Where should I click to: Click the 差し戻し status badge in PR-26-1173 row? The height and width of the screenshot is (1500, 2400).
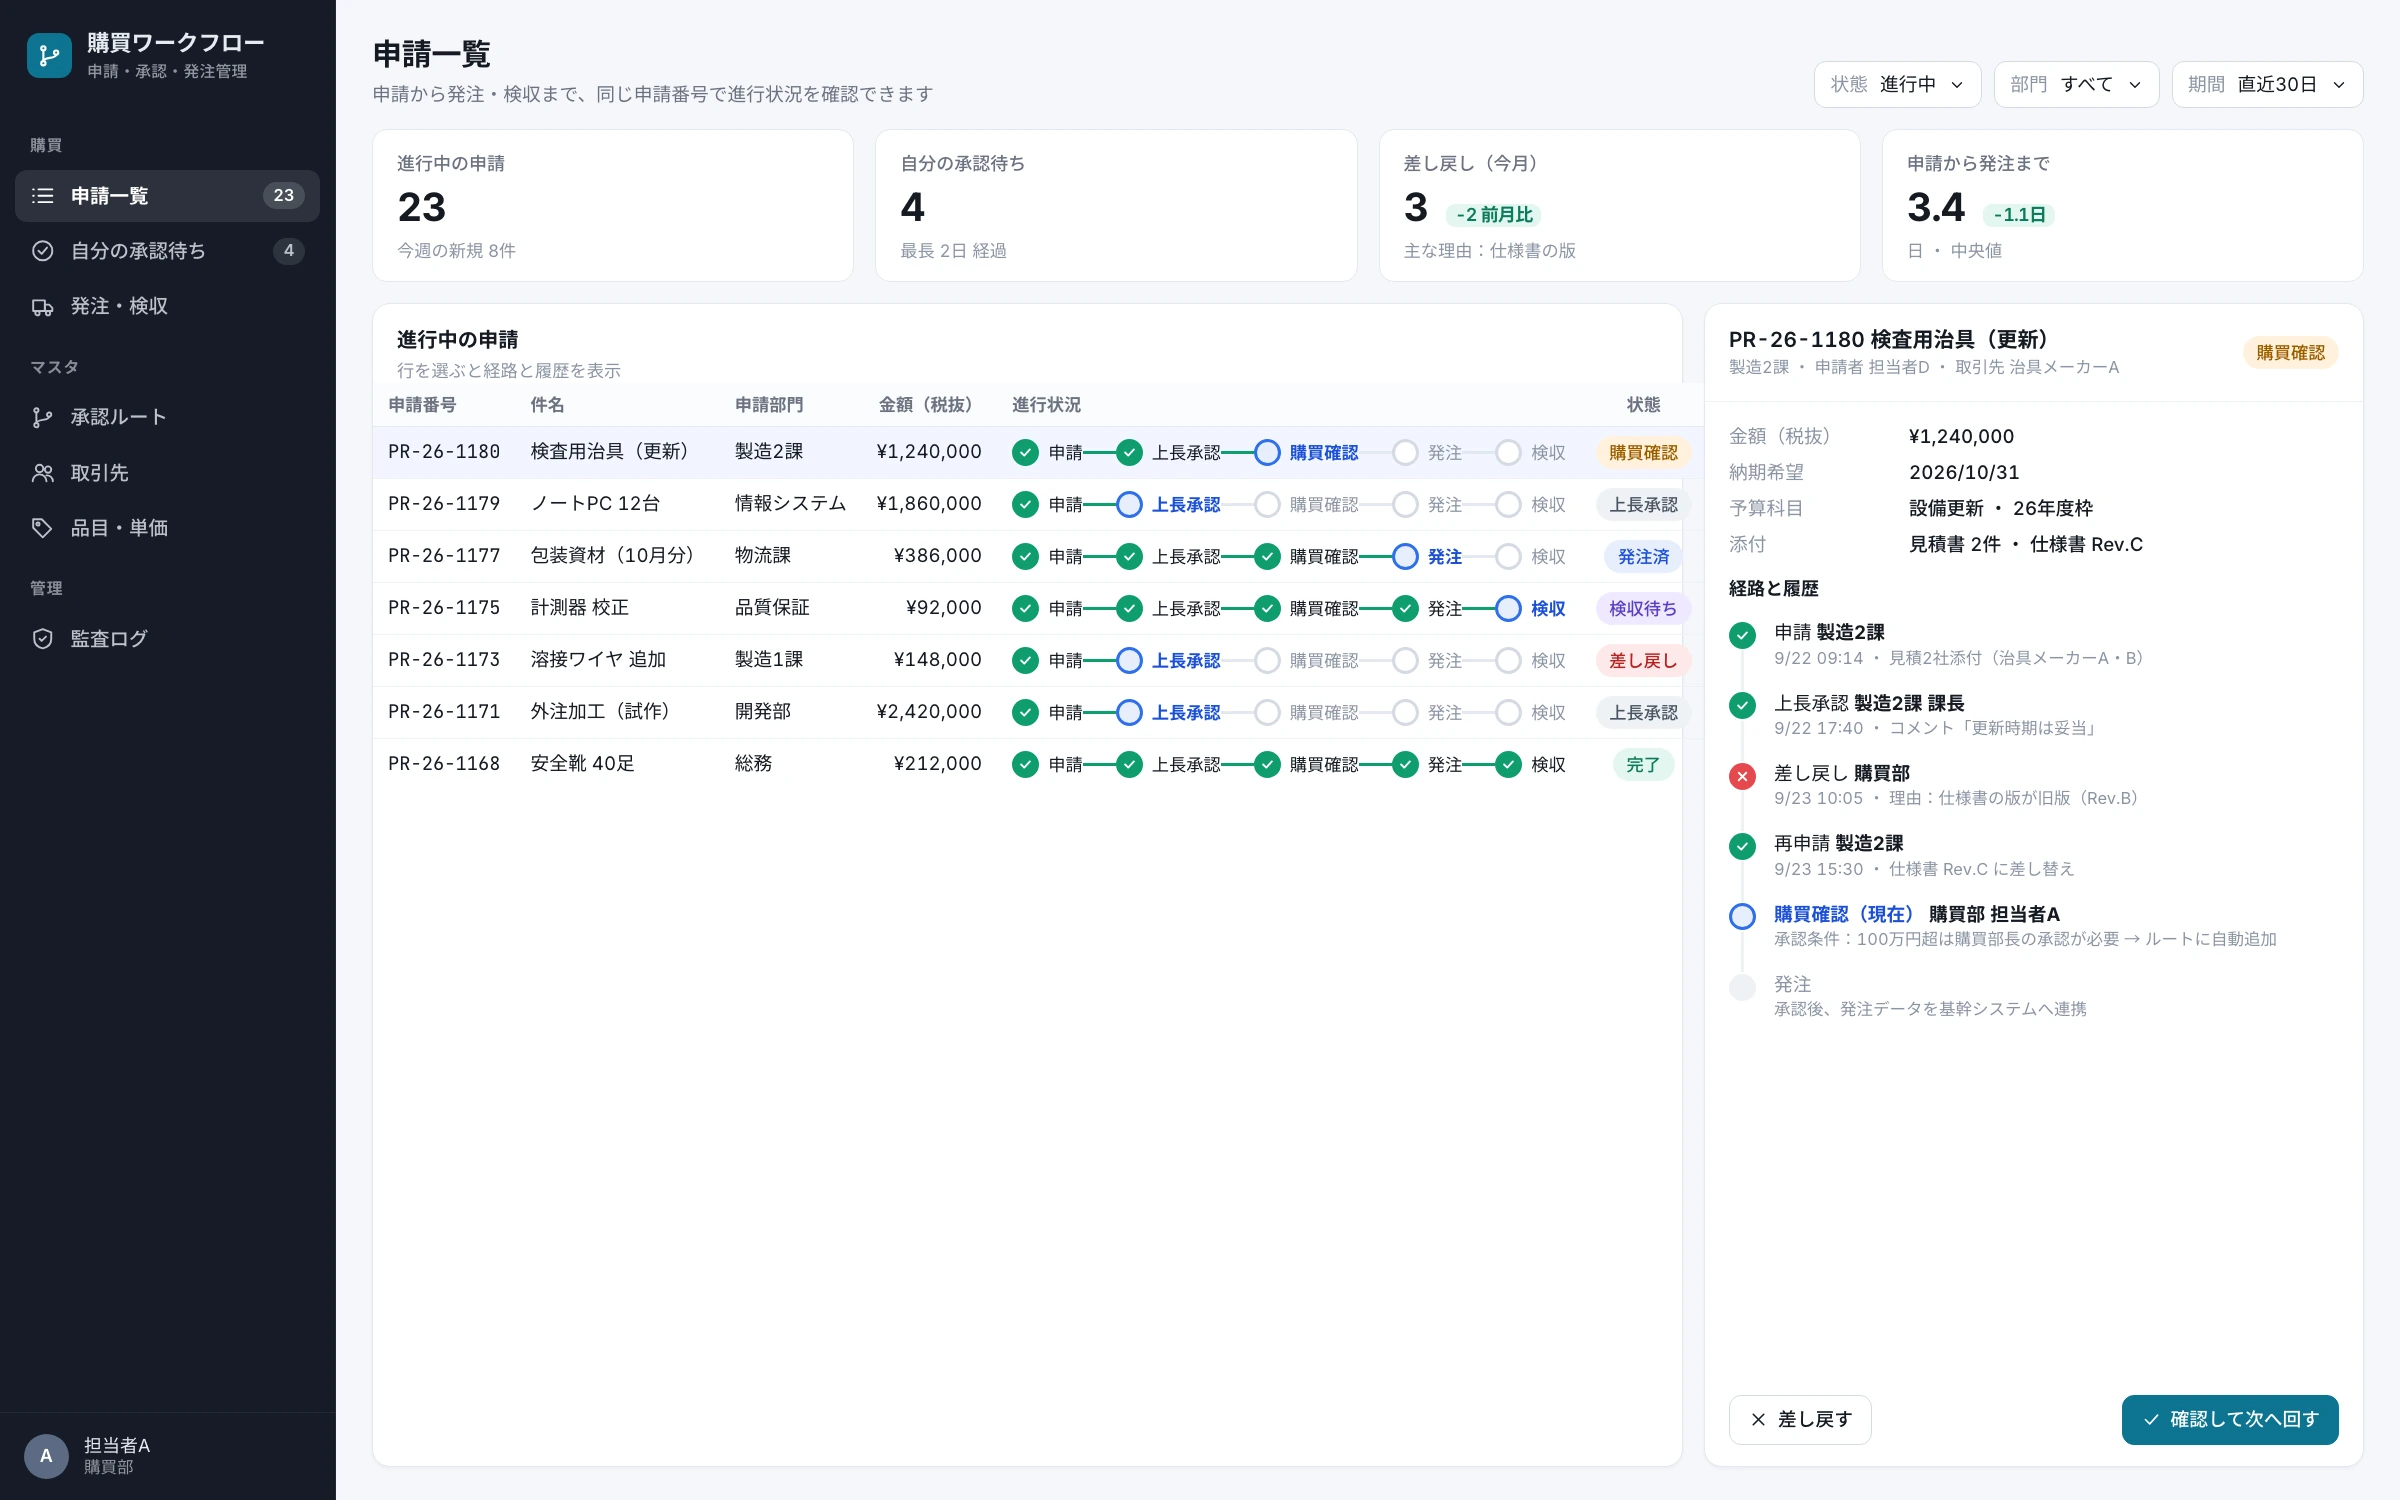point(1643,661)
